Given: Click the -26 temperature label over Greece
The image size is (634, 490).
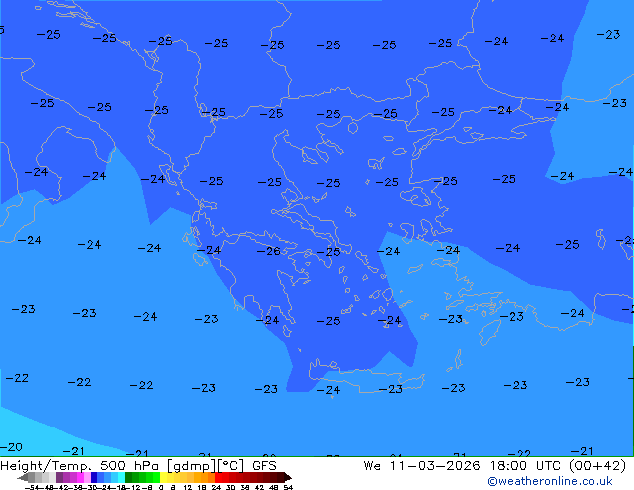Looking at the screenshot, I should 268,251.
